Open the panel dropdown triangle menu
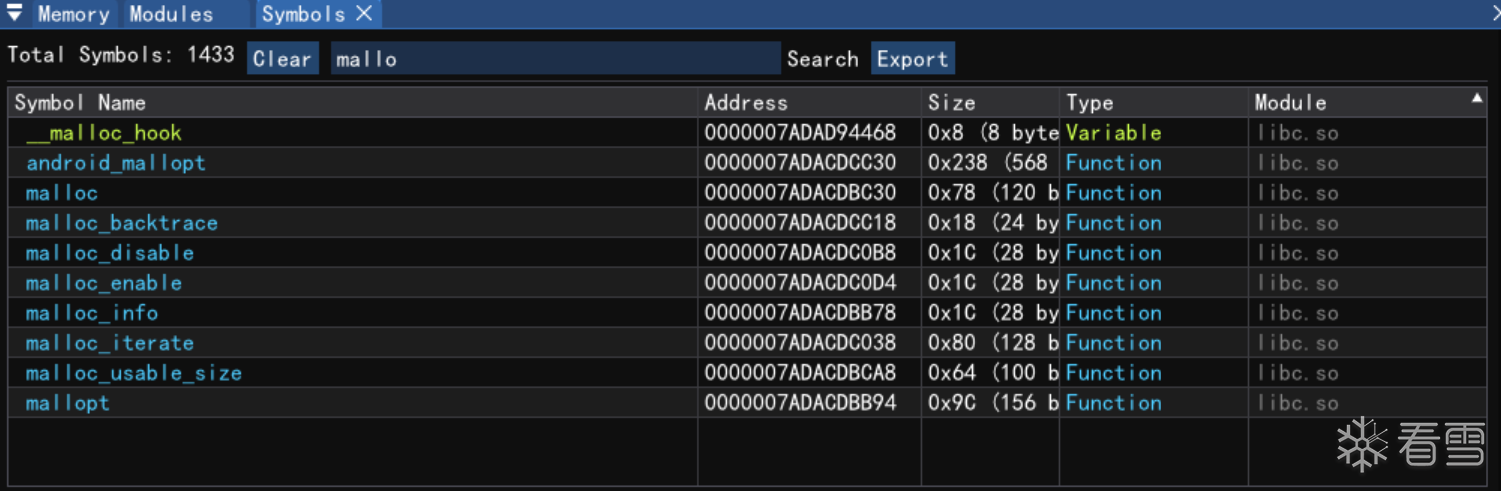Screen dimensions: 1501x491 [x=15, y=14]
